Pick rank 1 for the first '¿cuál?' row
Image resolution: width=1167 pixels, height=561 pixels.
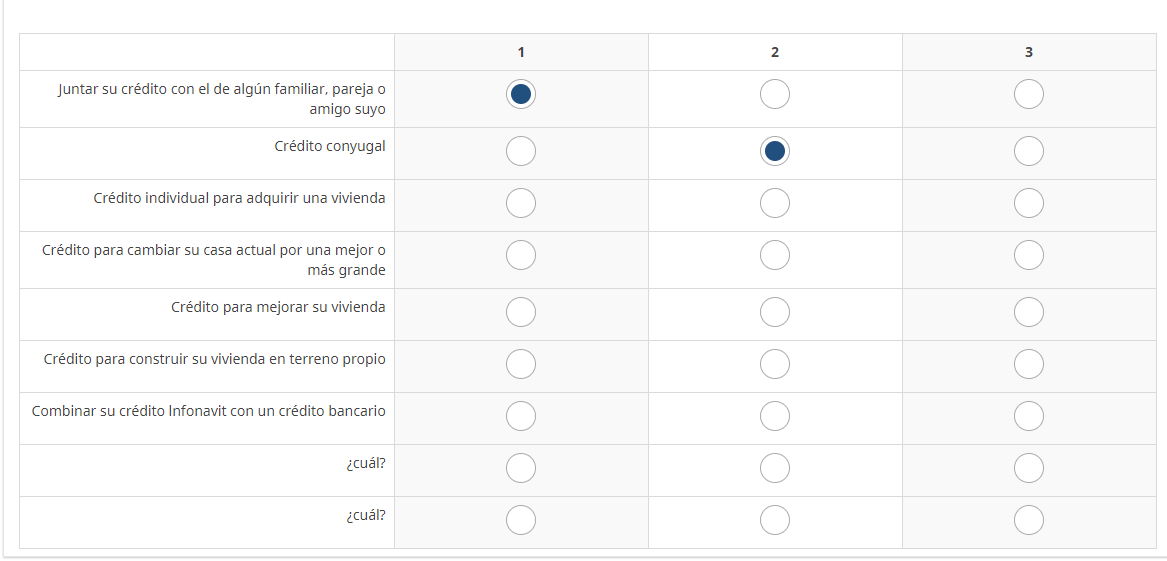pos(521,468)
